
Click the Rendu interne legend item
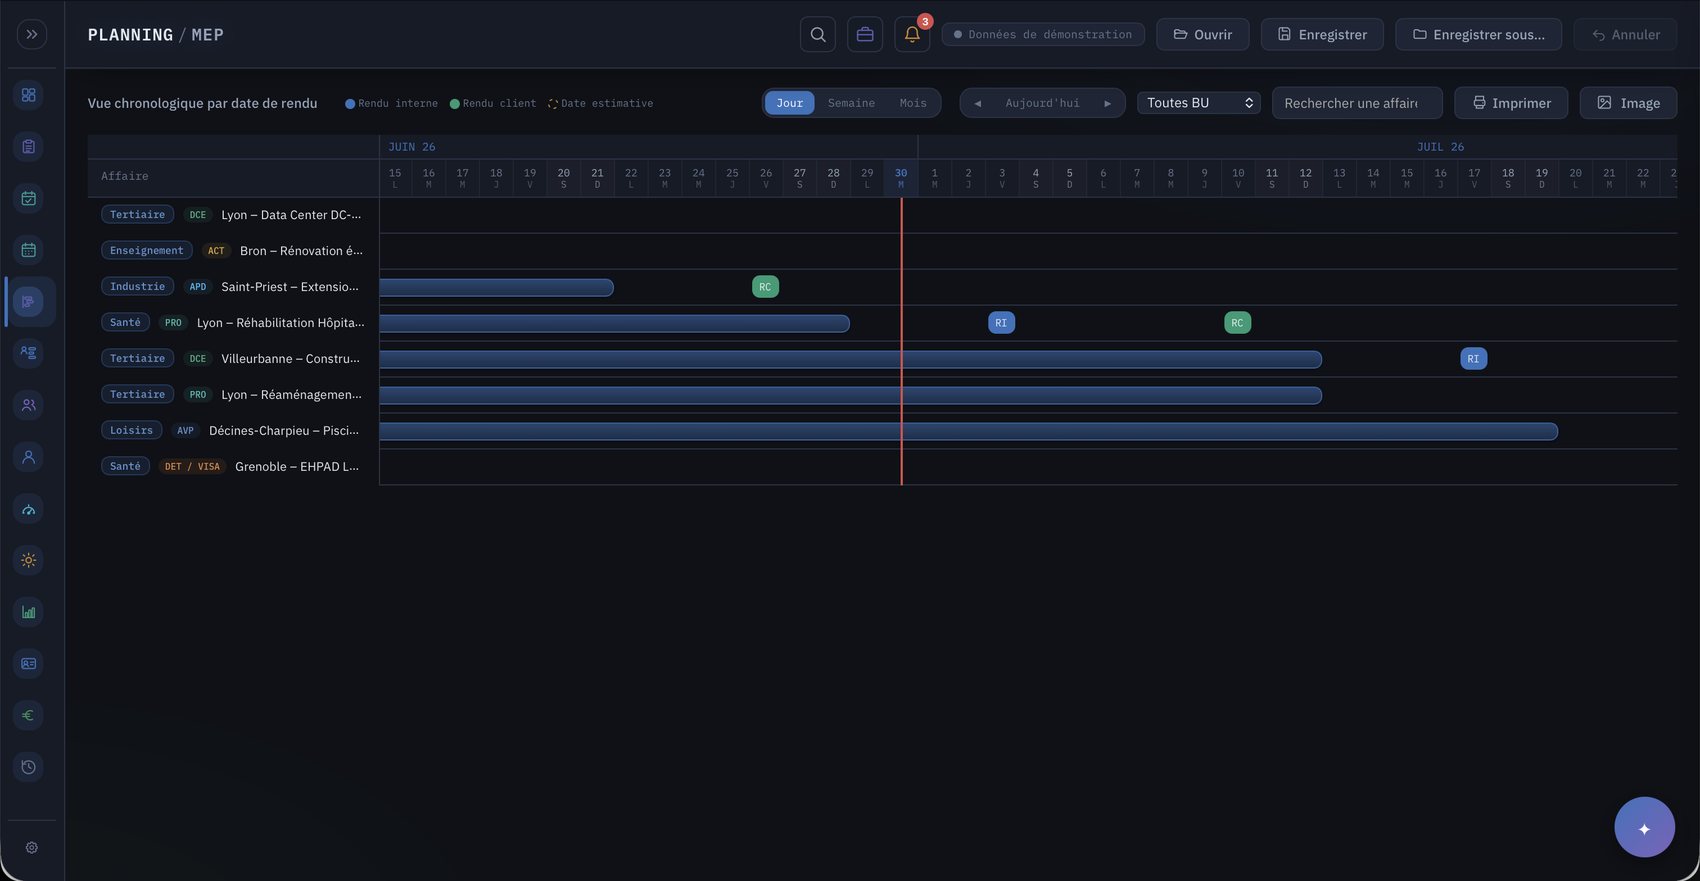[x=391, y=104]
